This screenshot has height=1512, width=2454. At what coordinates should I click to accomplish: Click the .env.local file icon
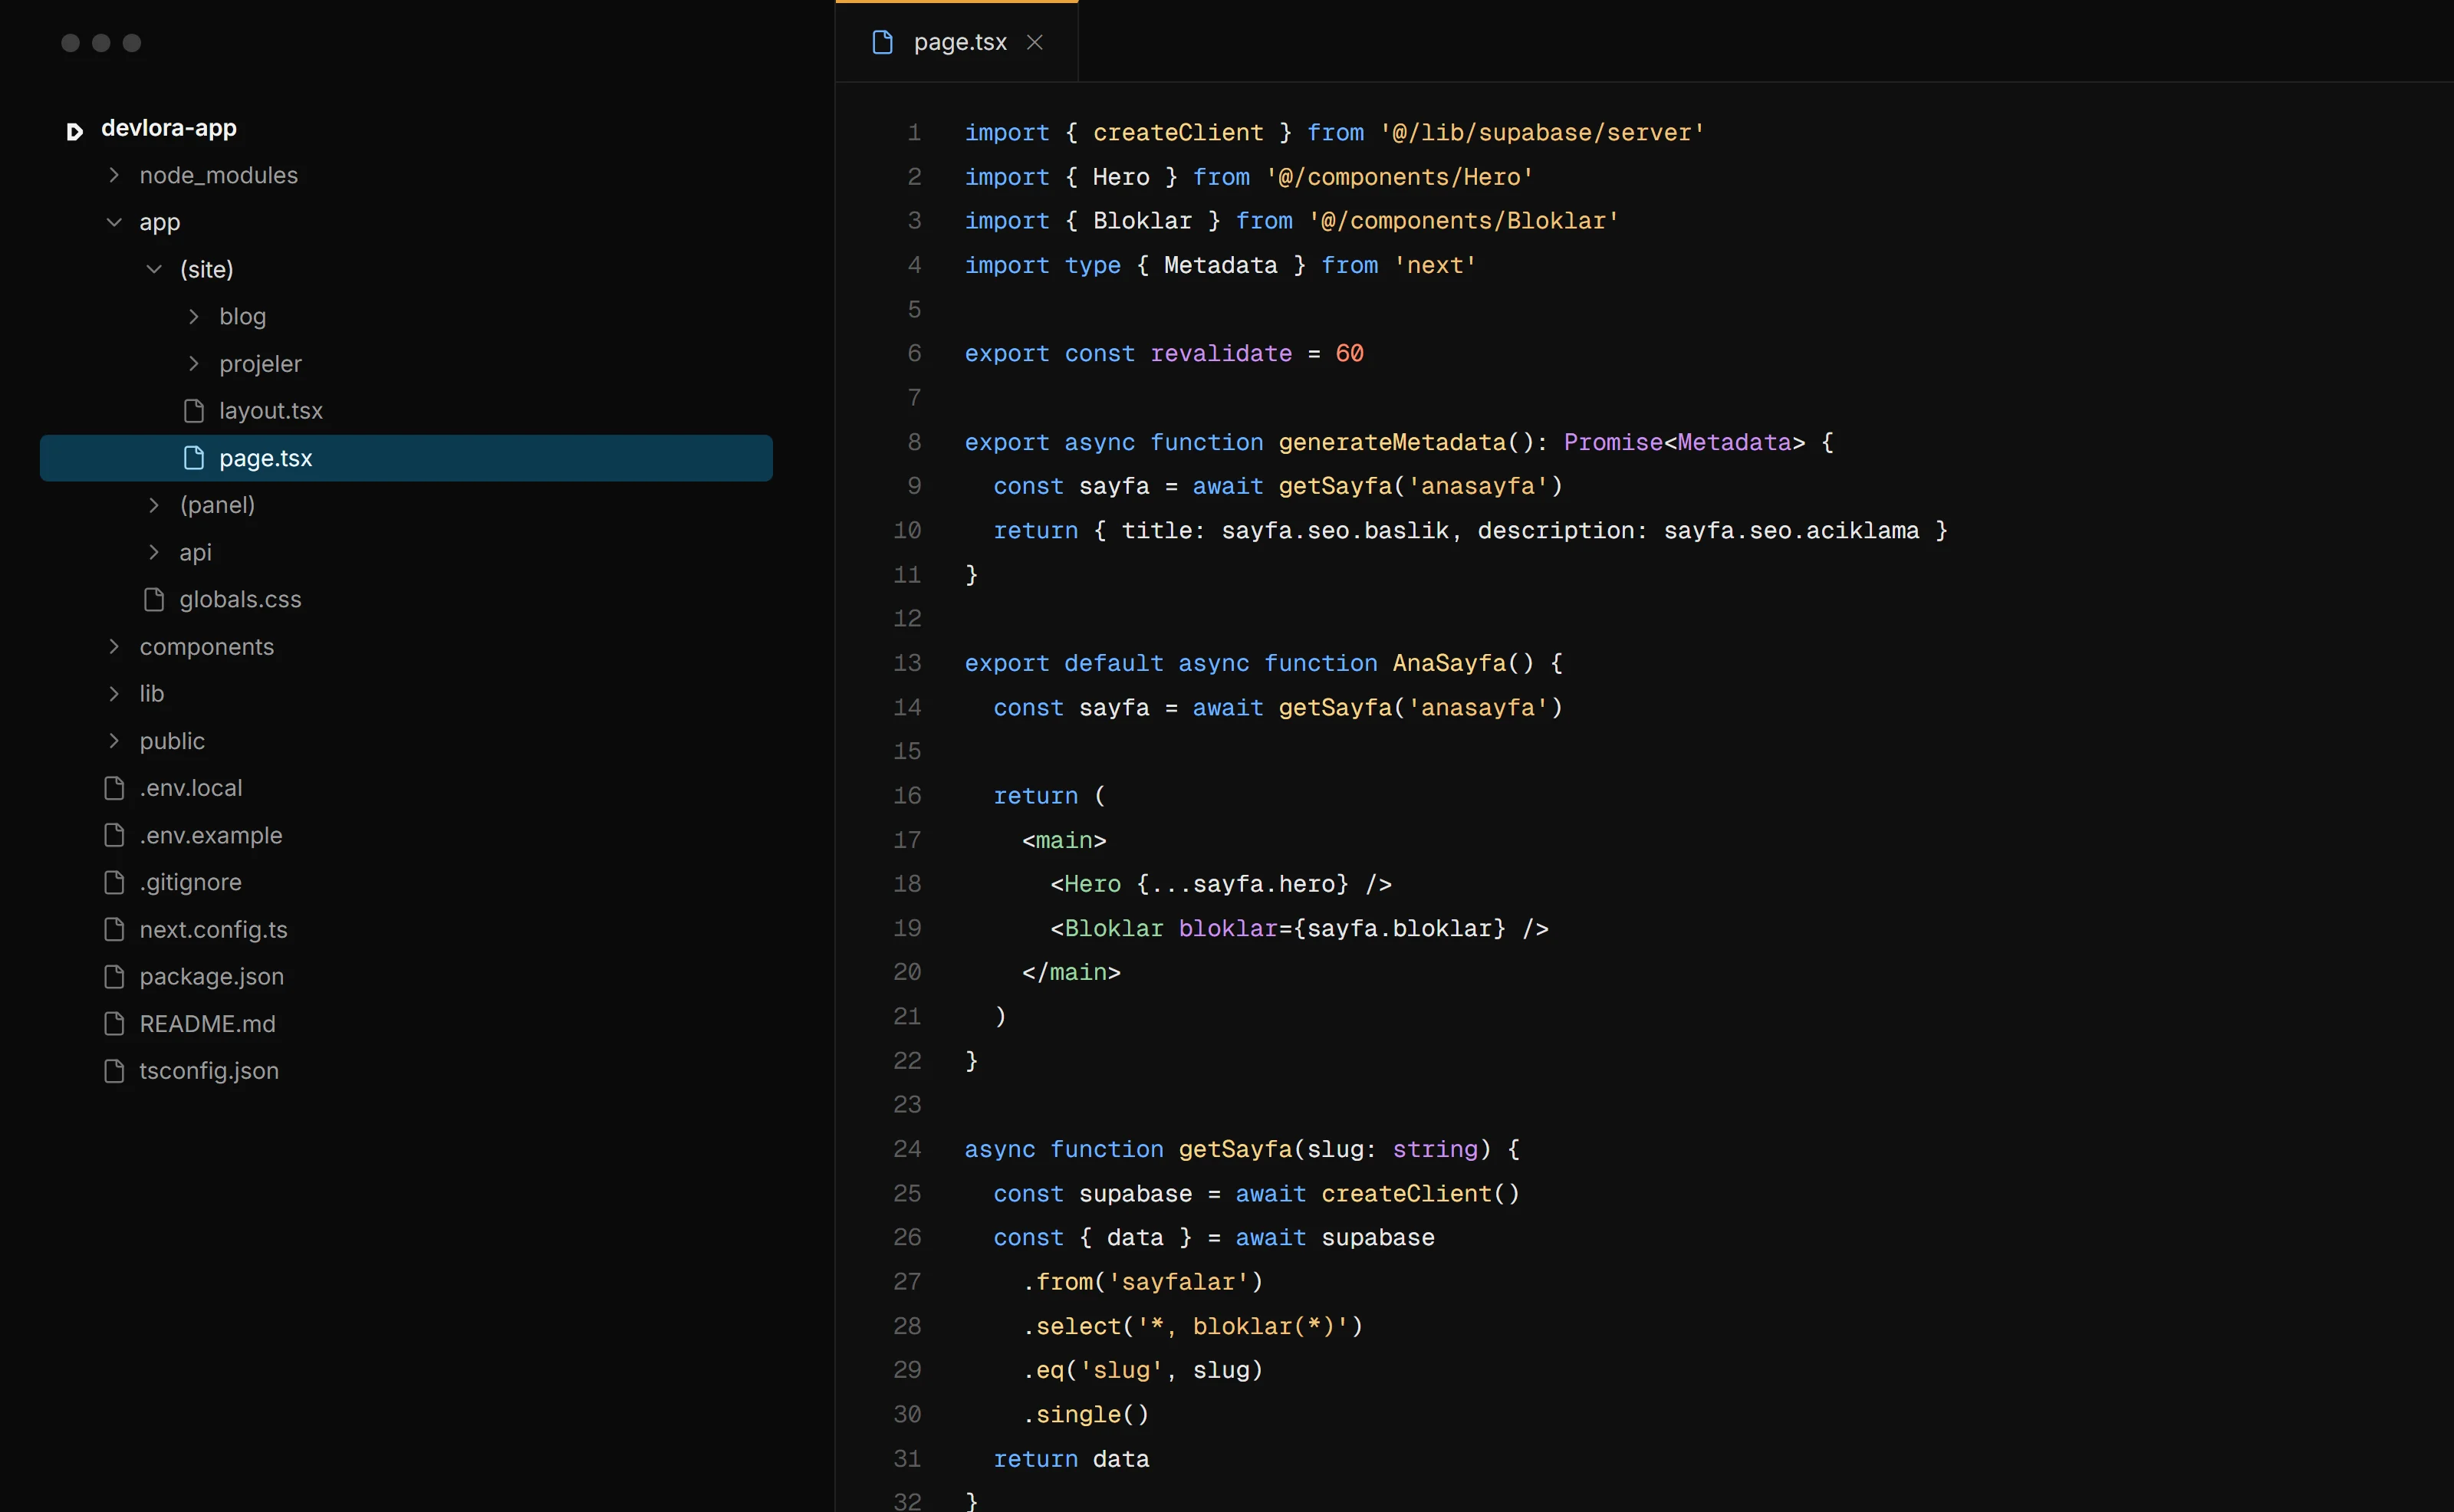[114, 788]
